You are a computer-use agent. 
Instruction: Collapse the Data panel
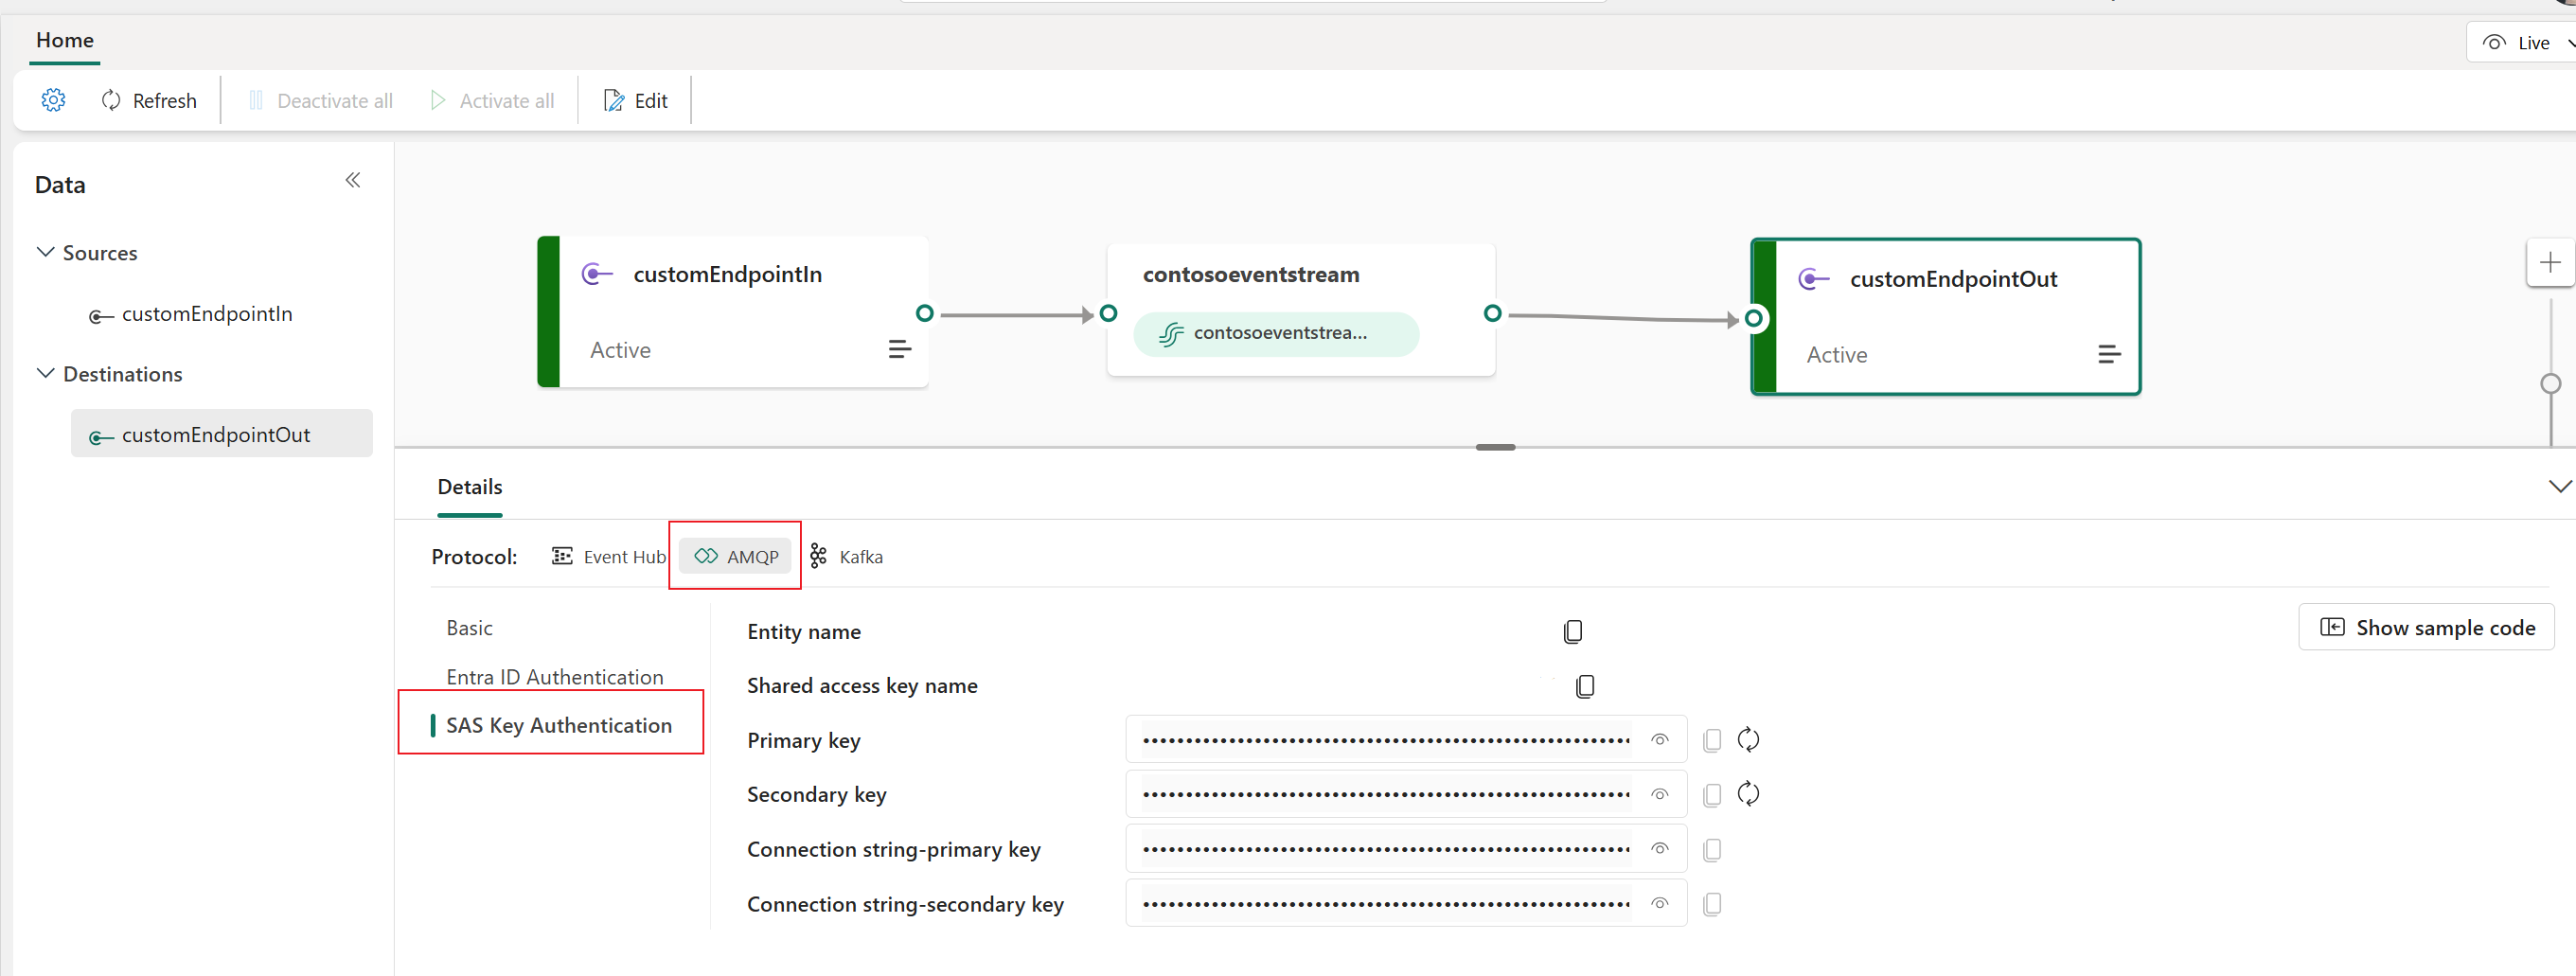click(352, 180)
